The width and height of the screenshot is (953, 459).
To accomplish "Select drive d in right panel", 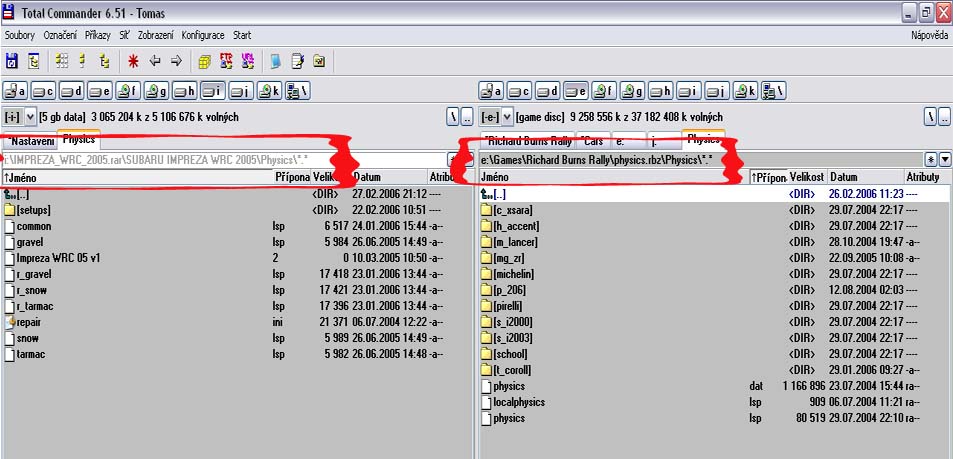I will (548, 91).
